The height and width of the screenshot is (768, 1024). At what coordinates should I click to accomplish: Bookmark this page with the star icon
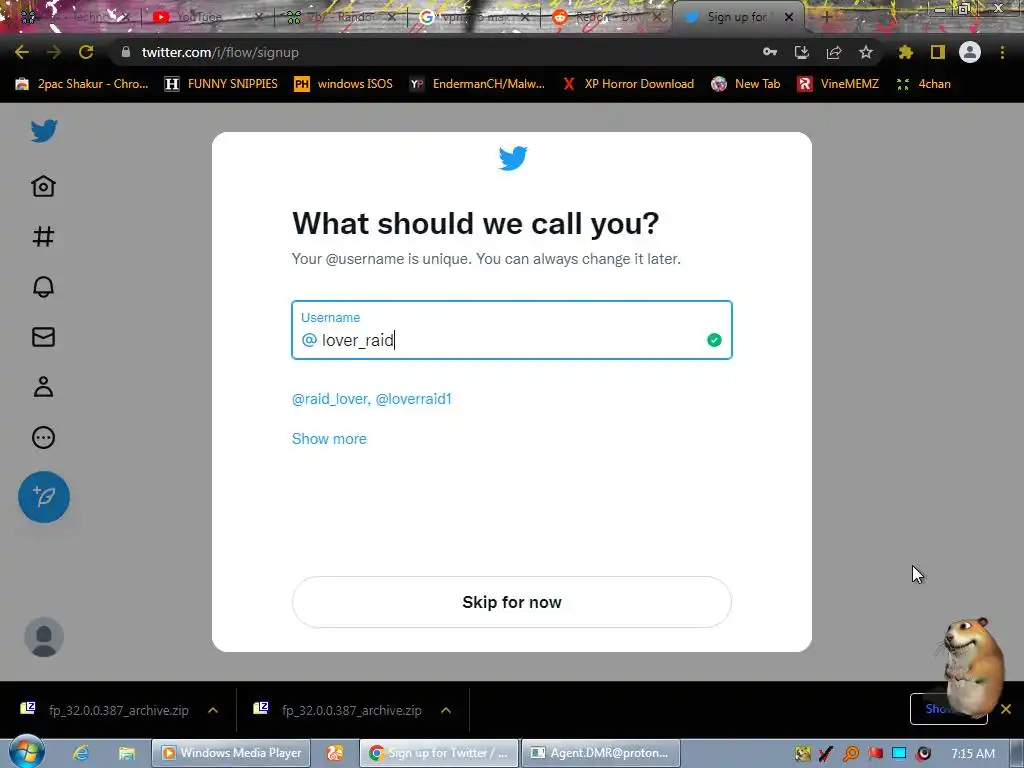click(x=866, y=52)
